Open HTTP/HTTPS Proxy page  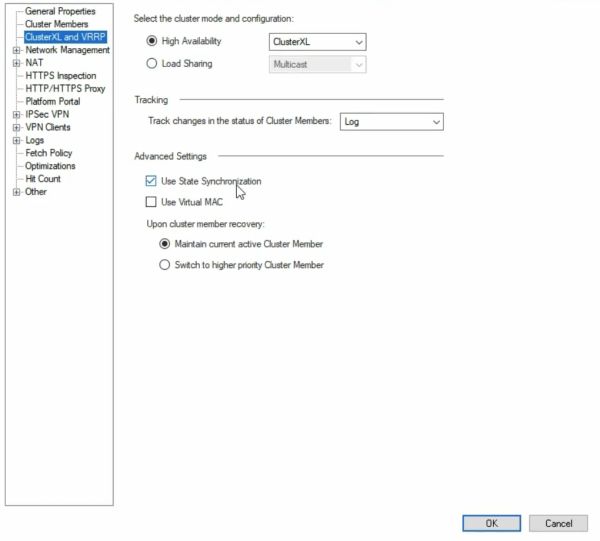[x=65, y=88]
